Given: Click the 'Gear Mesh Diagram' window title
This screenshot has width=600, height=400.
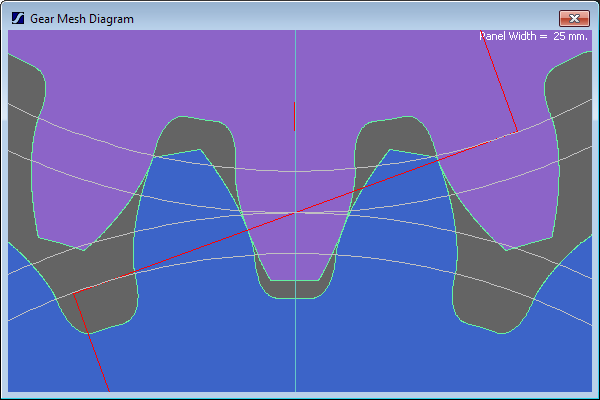Looking at the screenshot, I should coord(82,19).
